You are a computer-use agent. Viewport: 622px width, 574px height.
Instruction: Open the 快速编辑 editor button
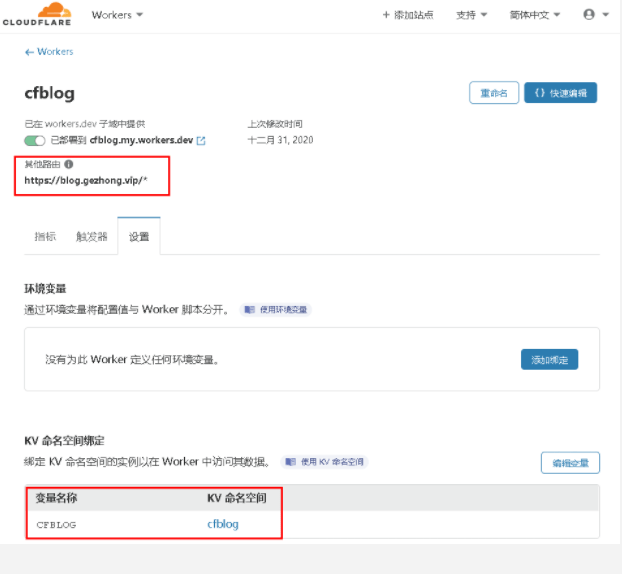tap(560, 93)
